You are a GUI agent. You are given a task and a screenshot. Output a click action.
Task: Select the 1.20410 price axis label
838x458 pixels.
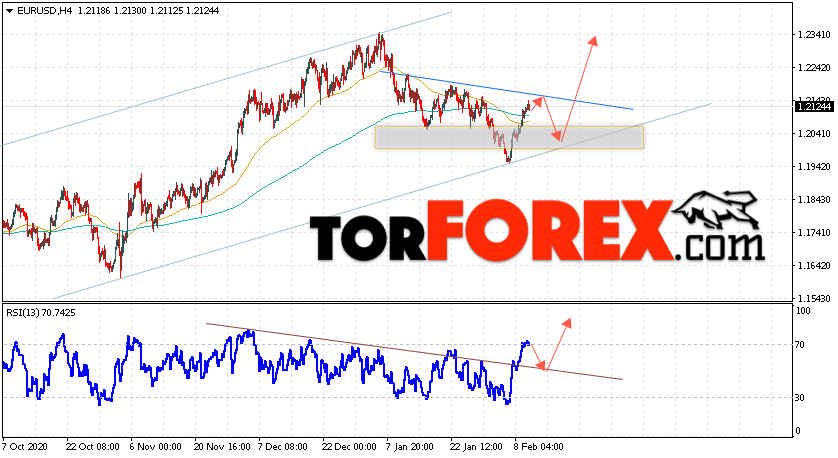click(814, 134)
